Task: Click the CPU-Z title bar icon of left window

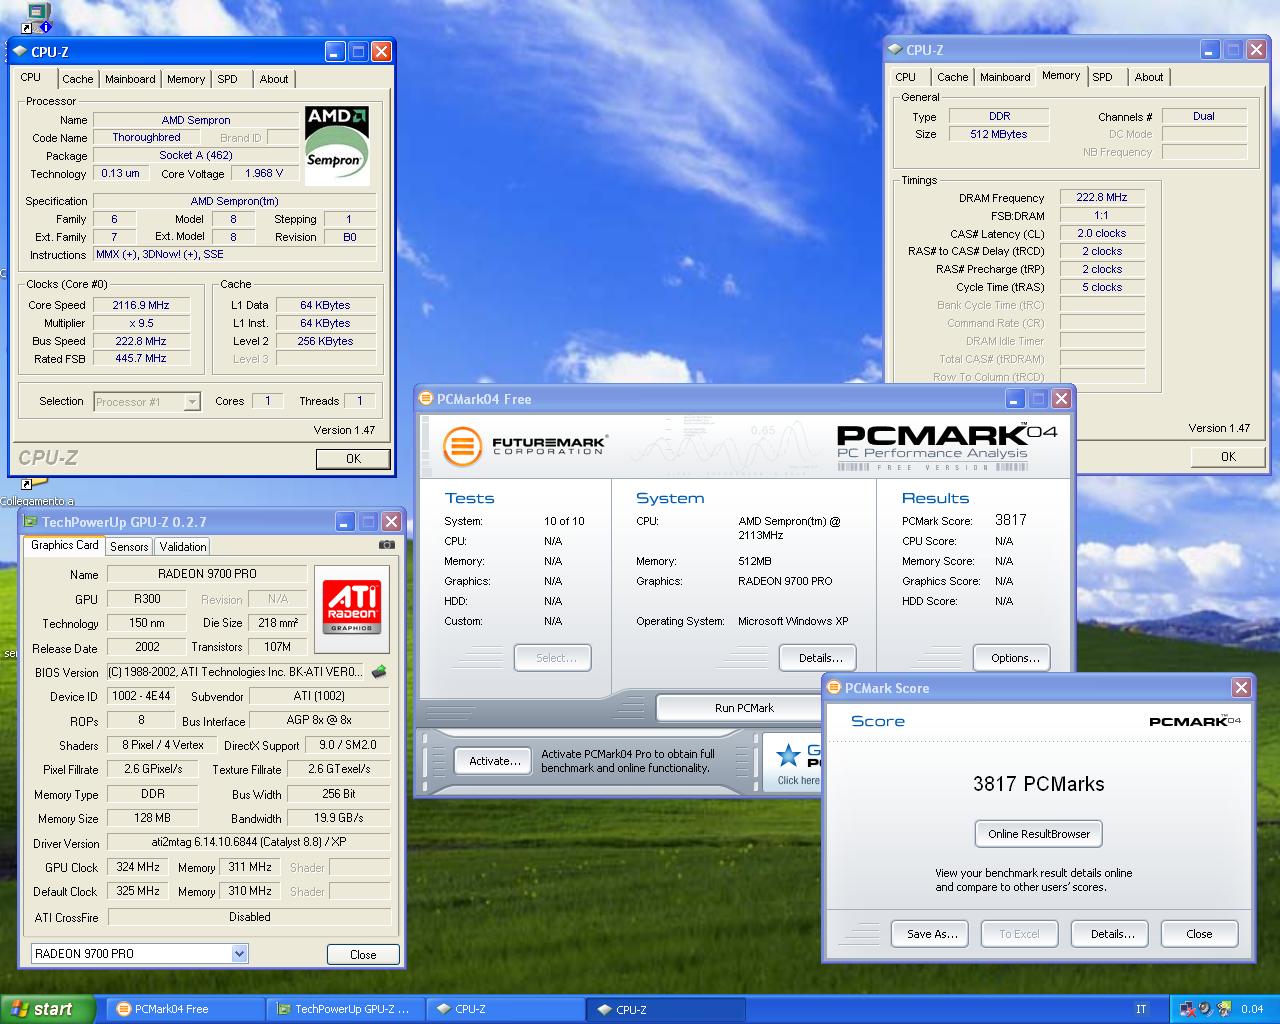Action: click(21, 51)
